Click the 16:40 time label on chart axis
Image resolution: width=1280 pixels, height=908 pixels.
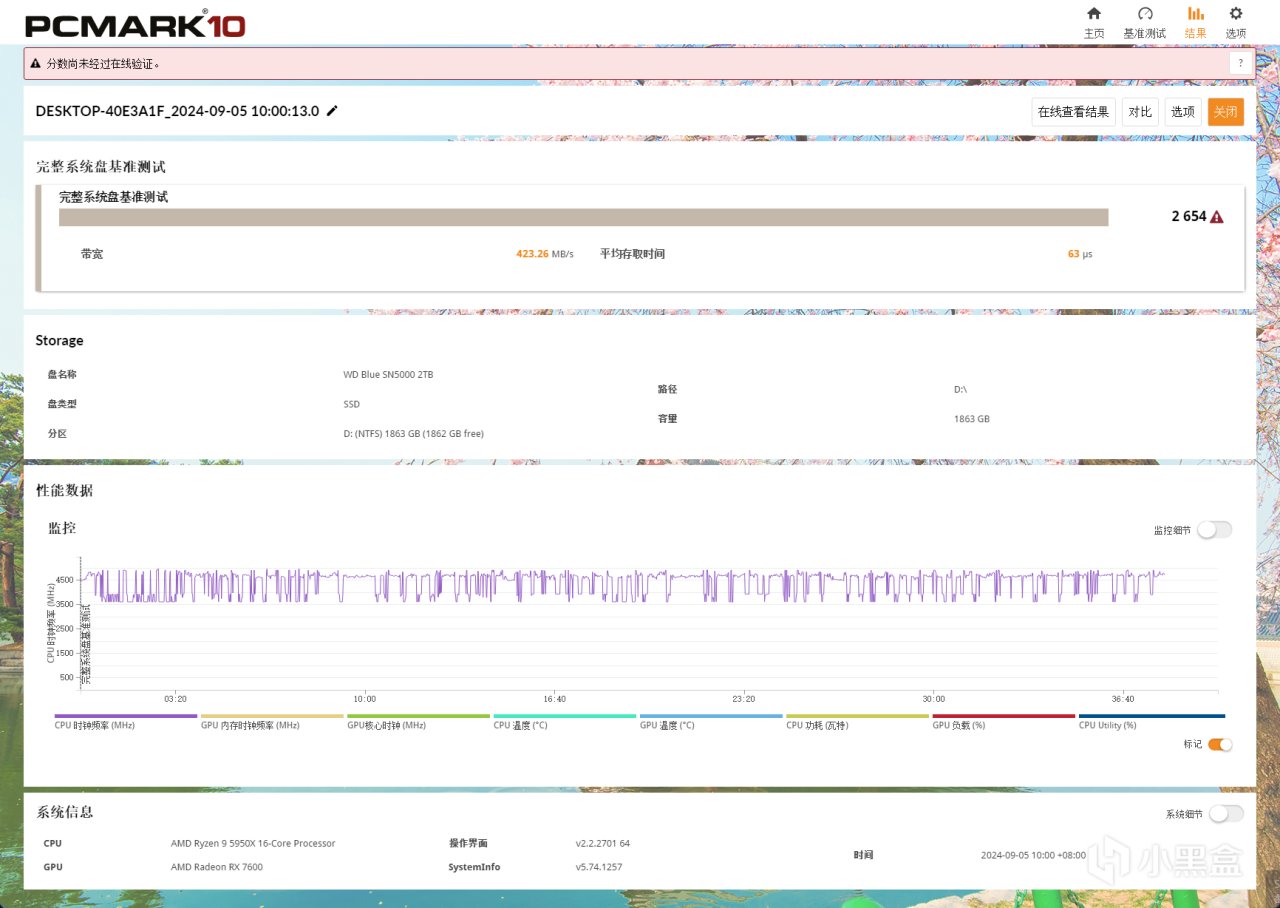pos(554,699)
